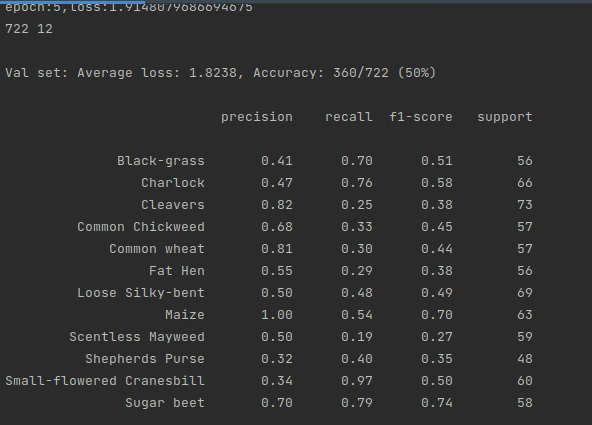
Task: Click the "Small-flowered Cranesbill" row label
Action: tap(105, 380)
